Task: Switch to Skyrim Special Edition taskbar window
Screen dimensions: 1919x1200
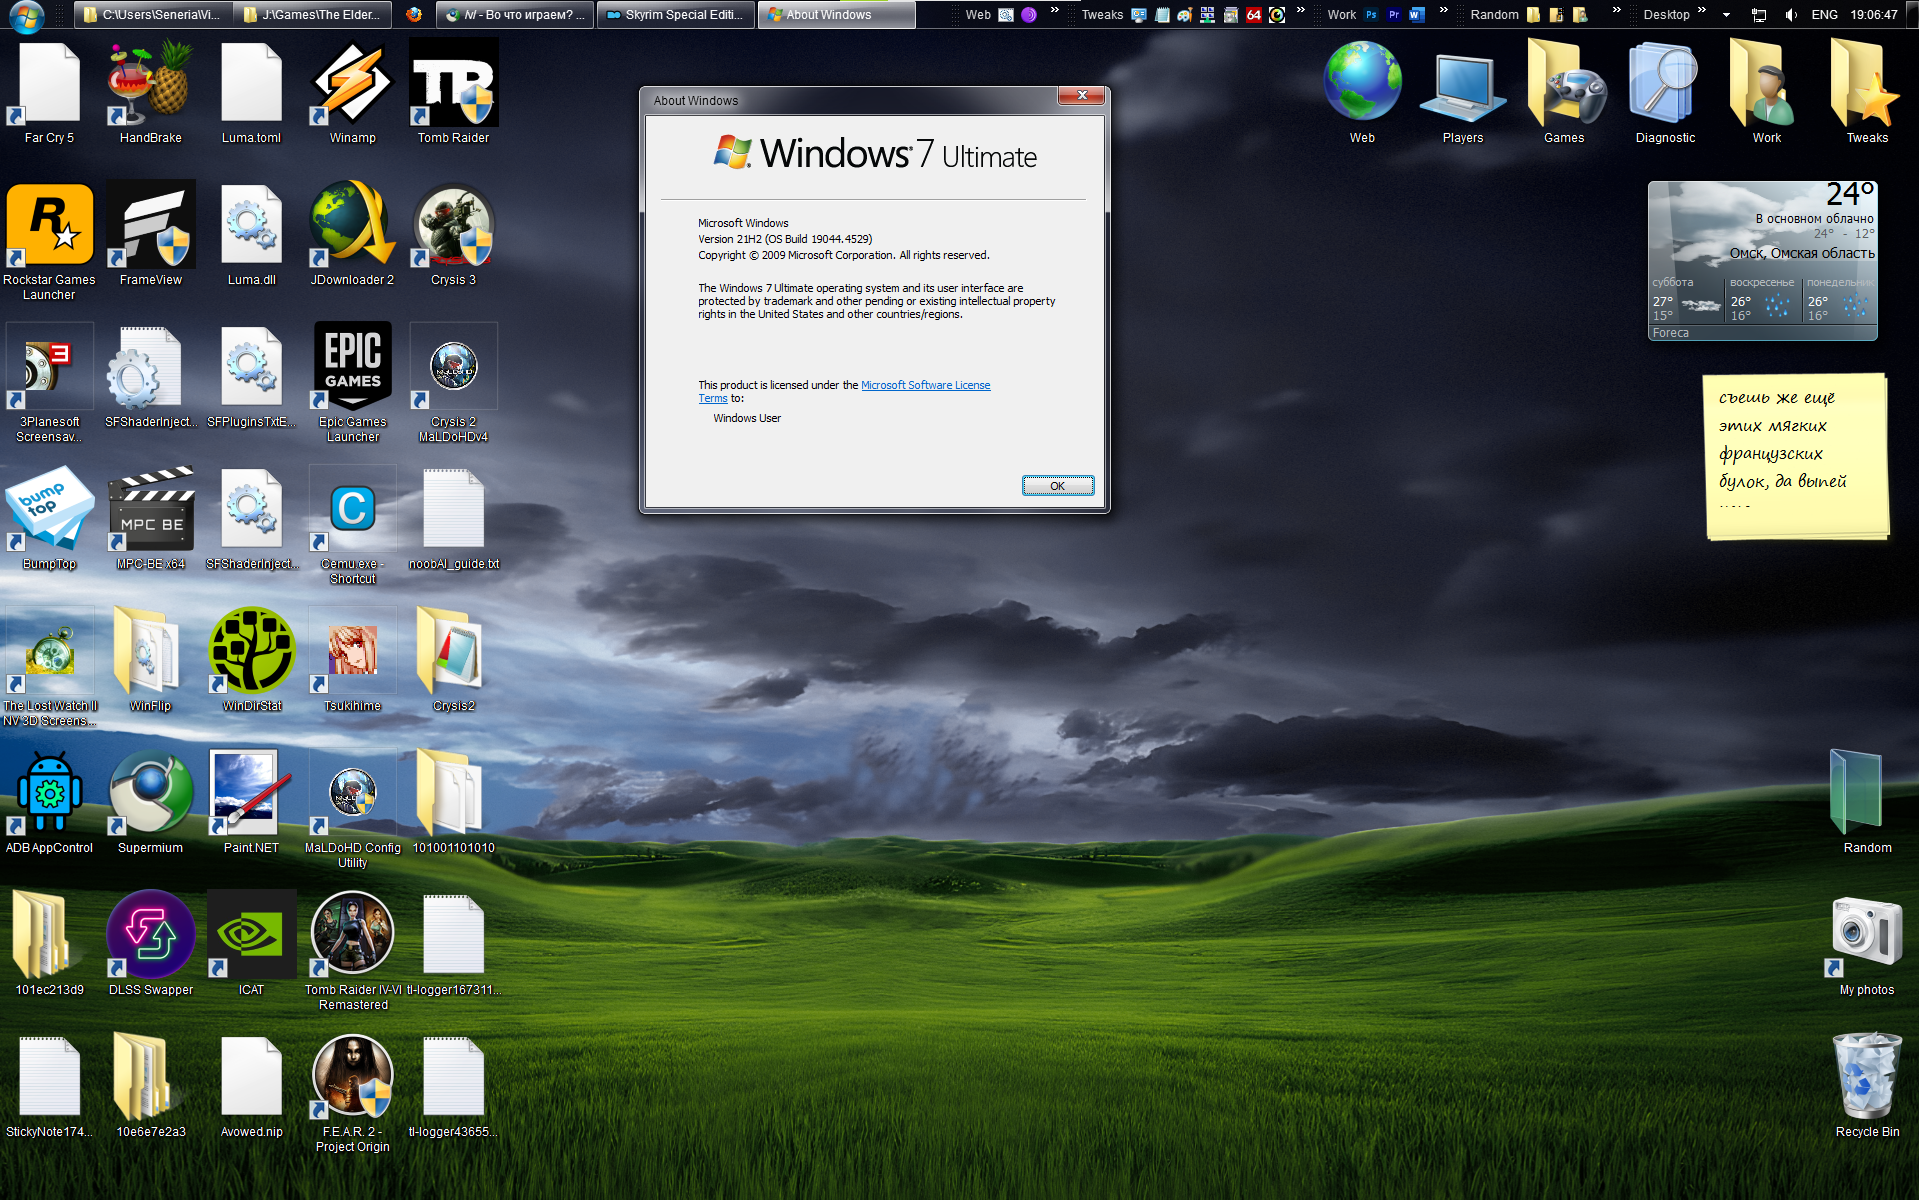Action: [675, 15]
